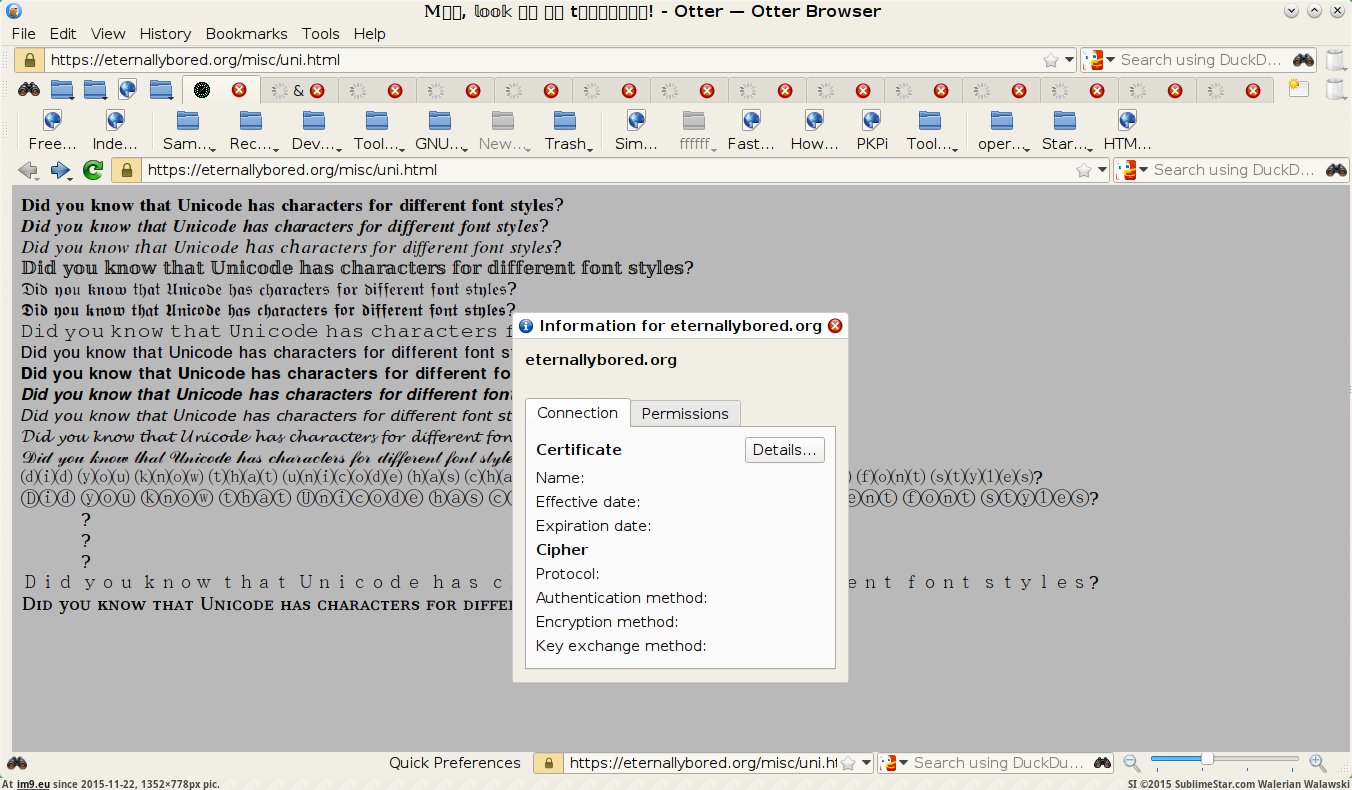Select the Connection tab in dialog

(x=577, y=412)
